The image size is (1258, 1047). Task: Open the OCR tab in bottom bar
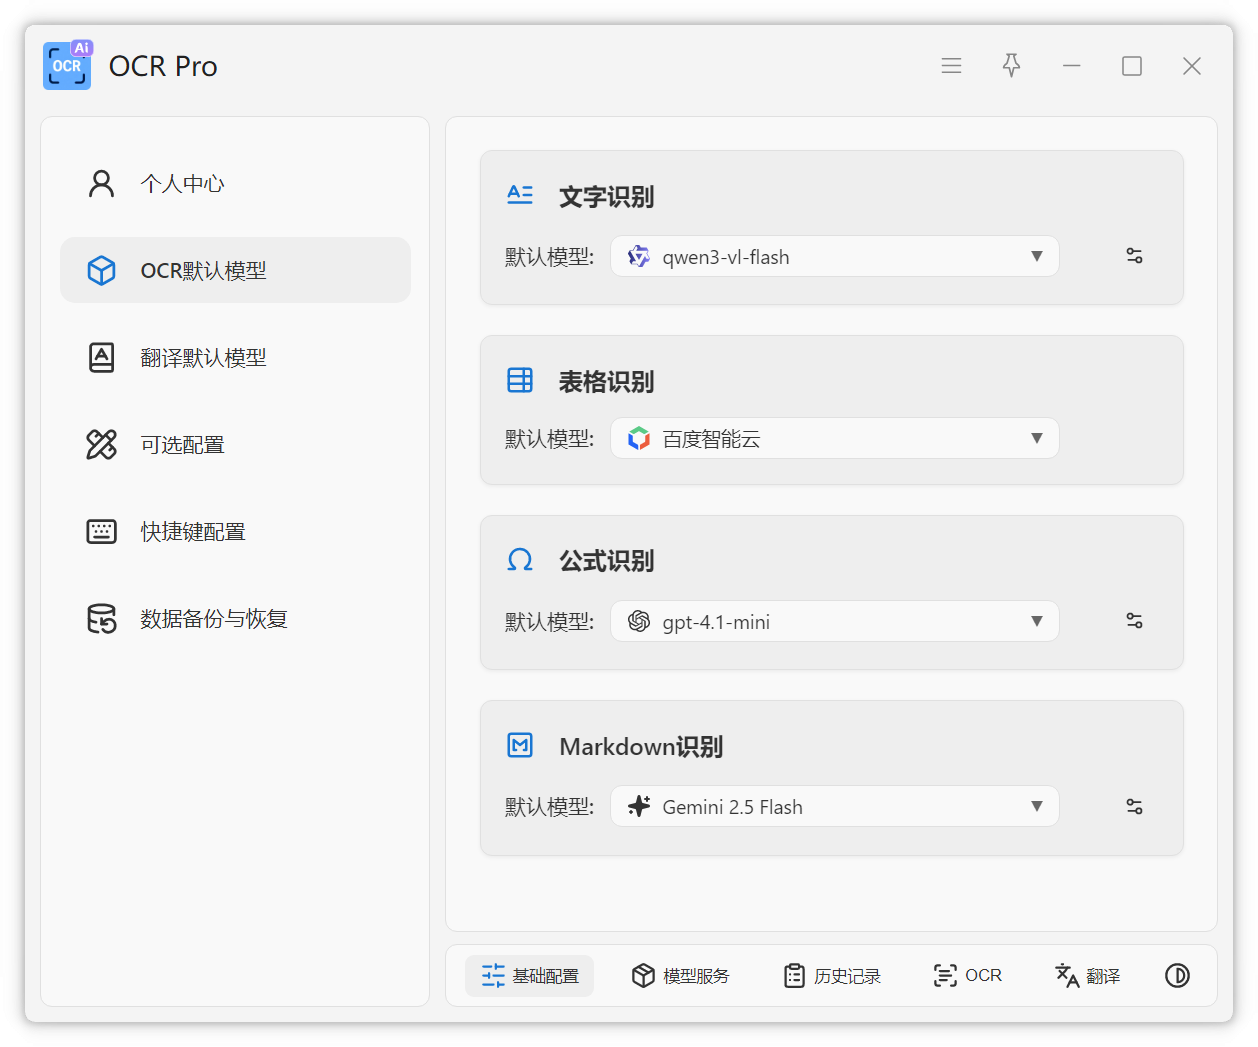coord(967,976)
